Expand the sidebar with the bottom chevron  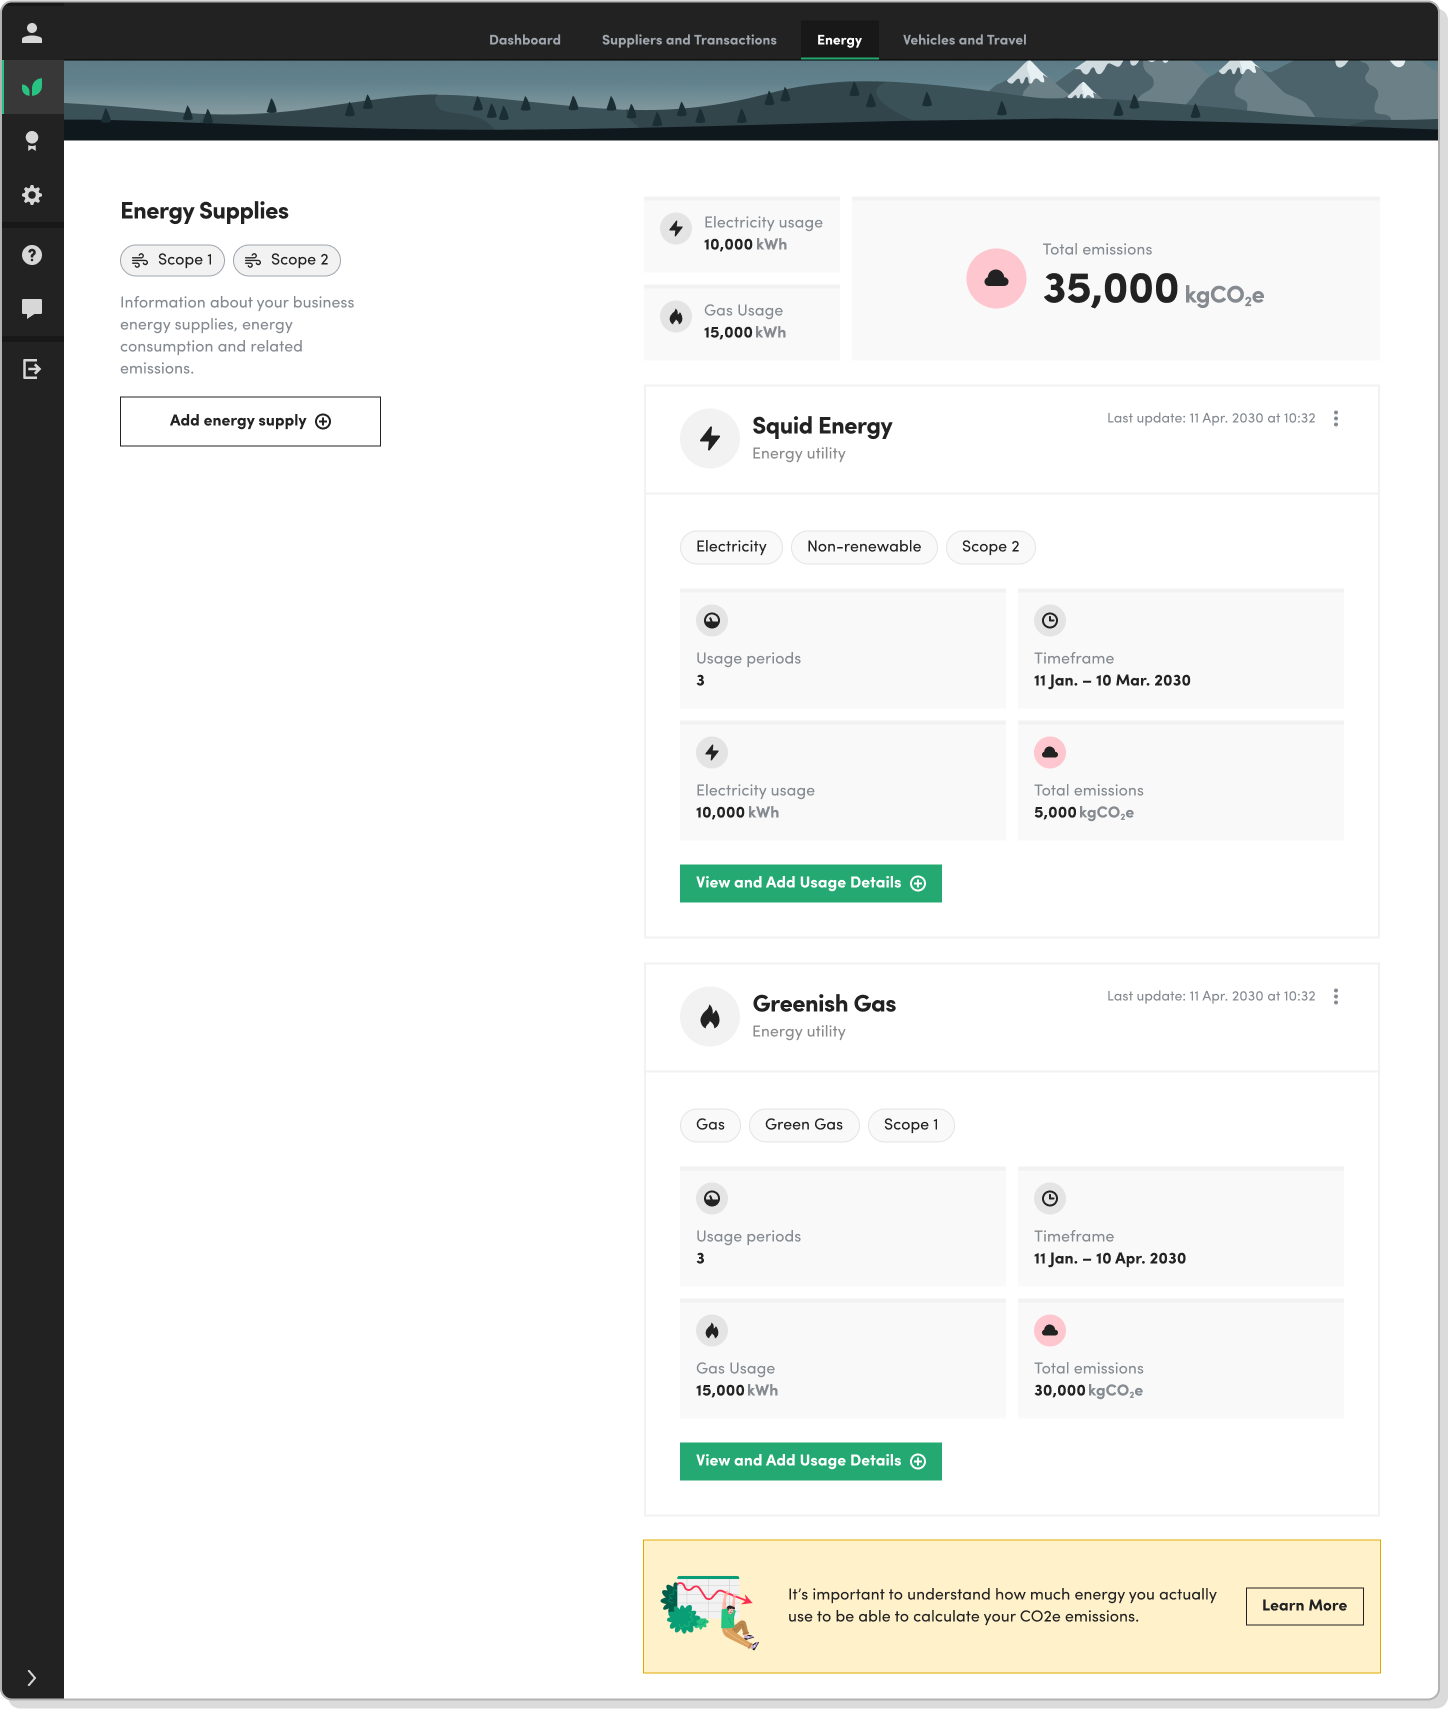(x=32, y=1678)
